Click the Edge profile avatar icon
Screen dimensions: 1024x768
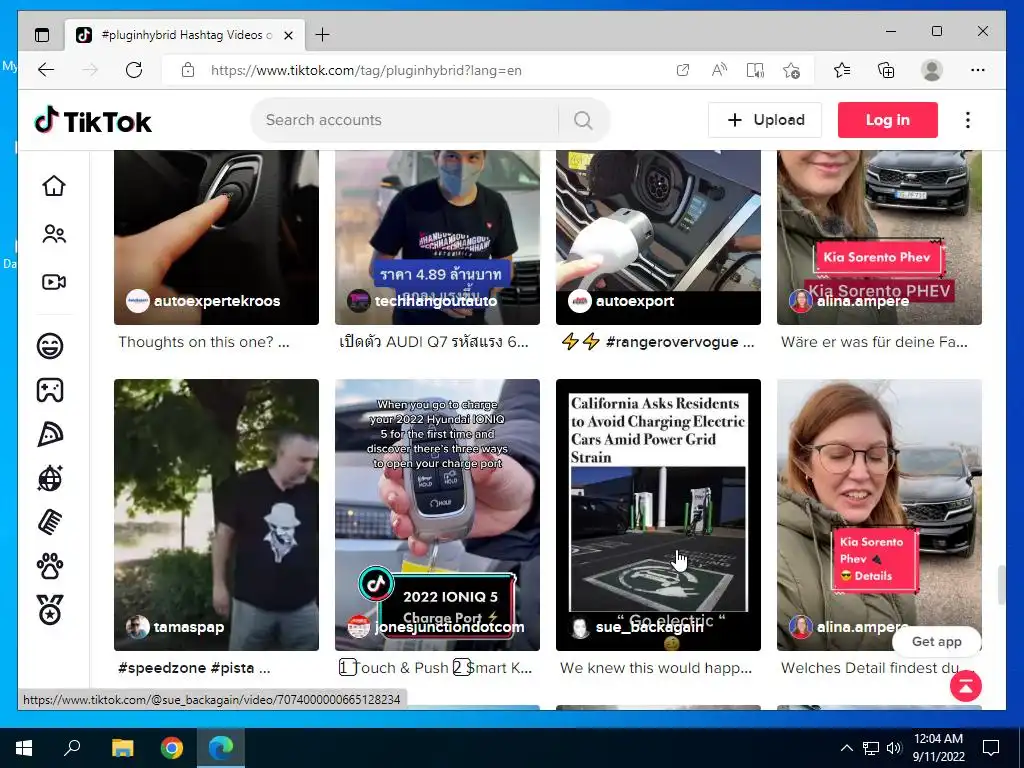(932, 70)
